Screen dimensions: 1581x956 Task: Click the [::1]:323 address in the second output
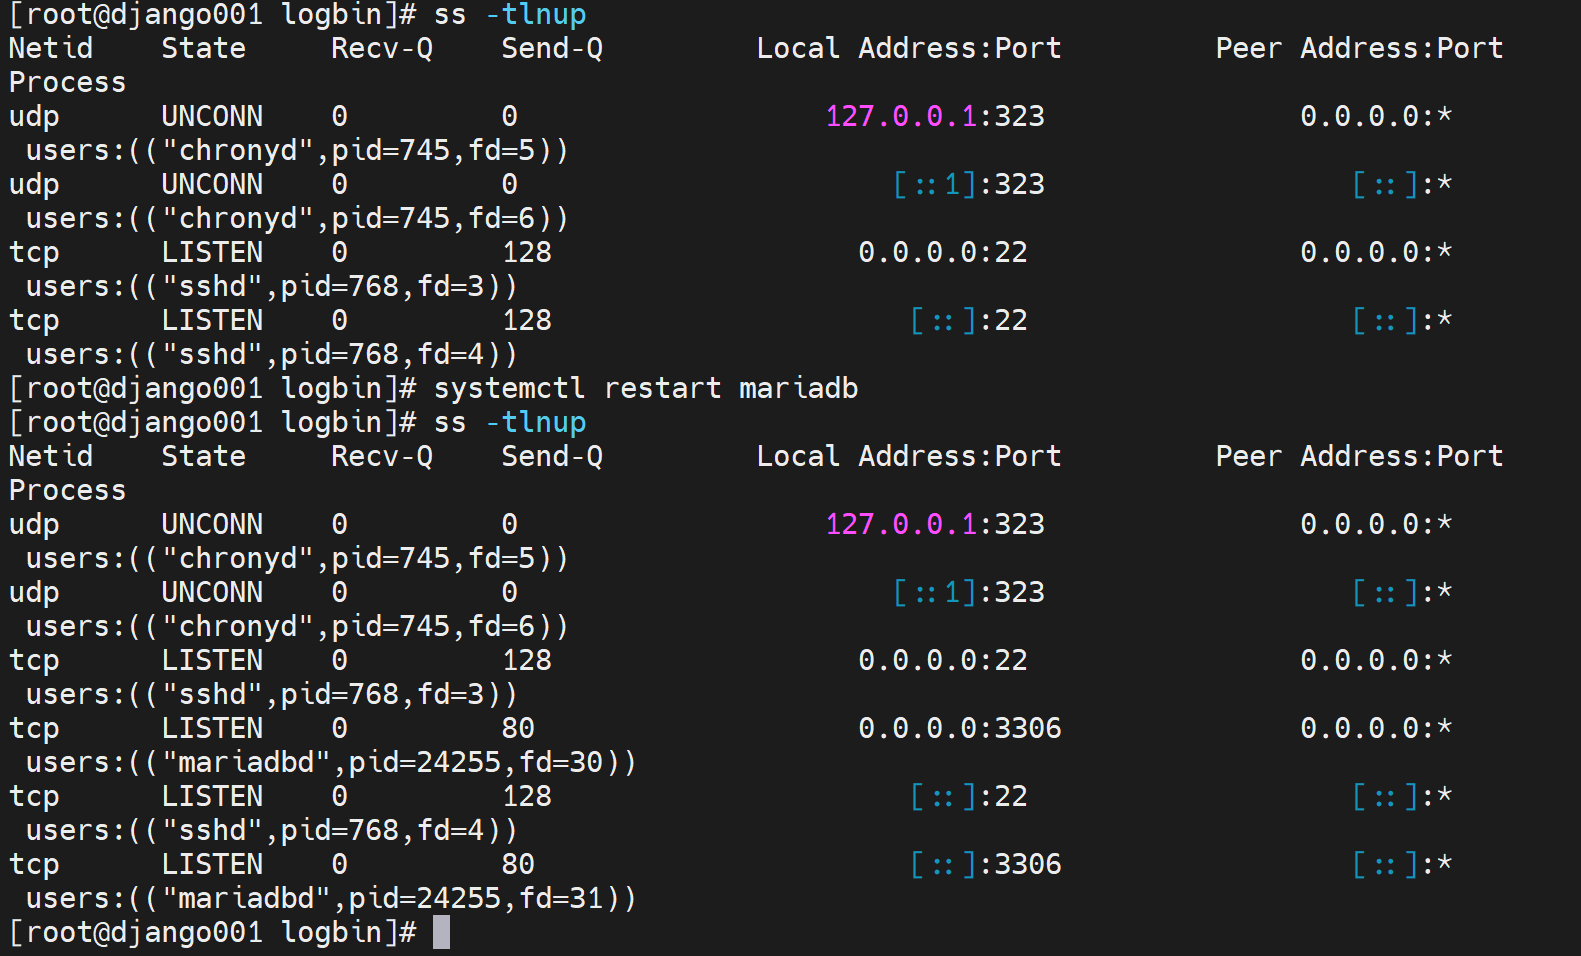968,592
